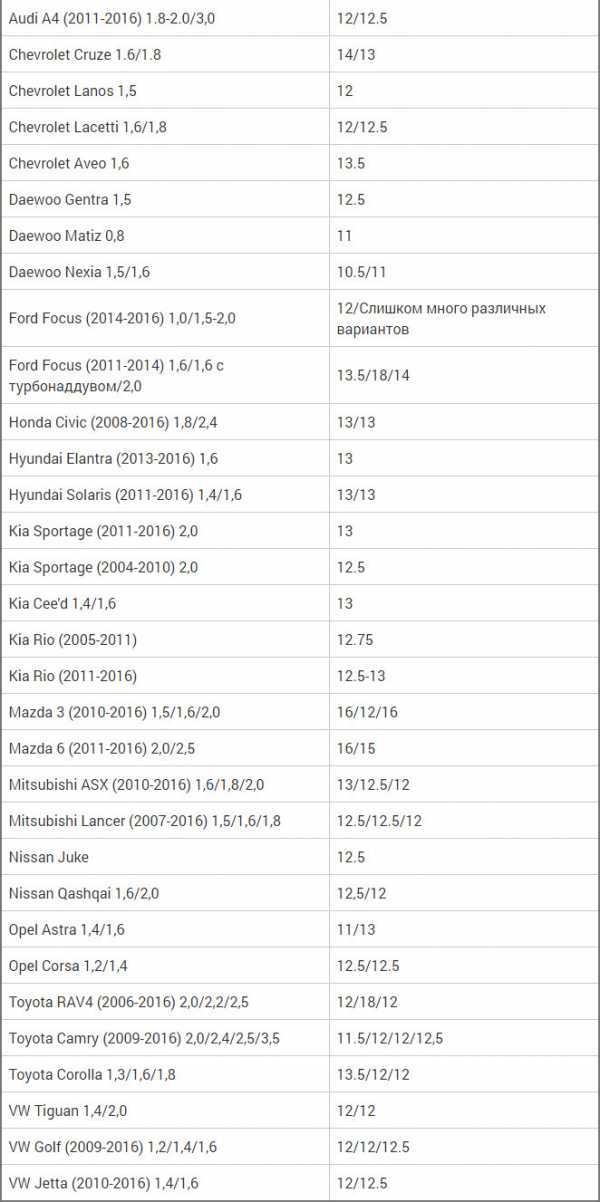600x1202 pixels.
Task: Select the Kia Rio (2005-2011) value 12.75
Action: [x=355, y=639]
